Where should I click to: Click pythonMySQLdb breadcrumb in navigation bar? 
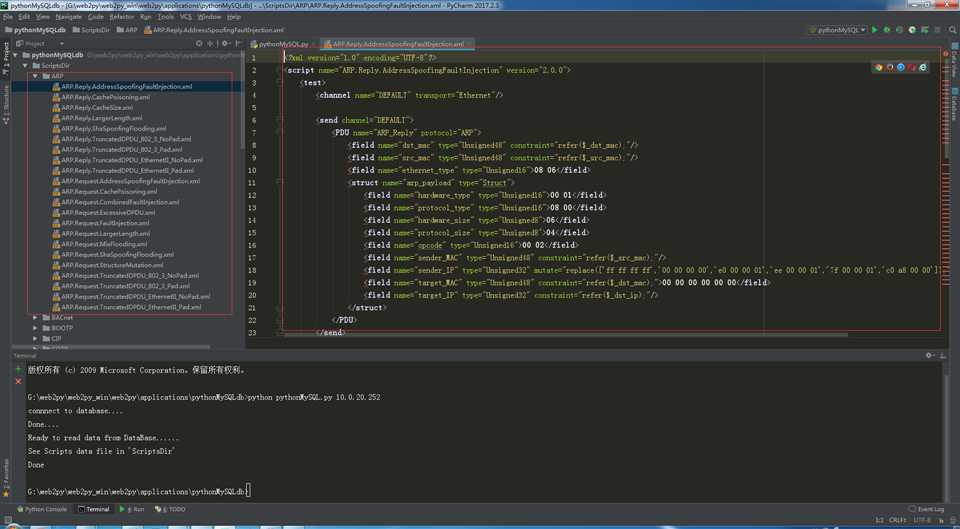tap(35, 29)
